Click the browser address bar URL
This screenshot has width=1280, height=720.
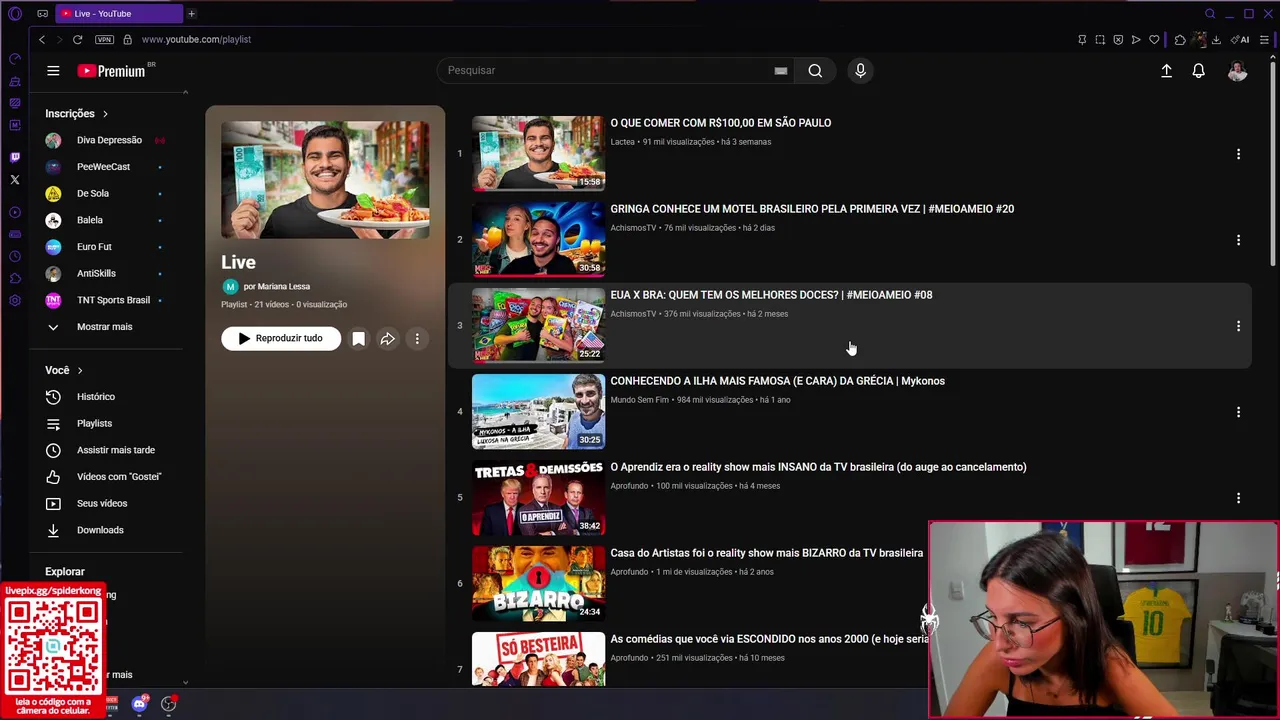pyautogui.click(x=196, y=39)
